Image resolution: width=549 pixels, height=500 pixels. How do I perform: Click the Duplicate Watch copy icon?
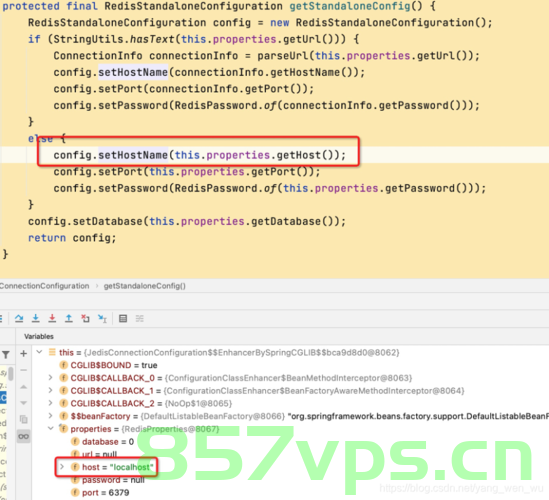click(x=23, y=419)
